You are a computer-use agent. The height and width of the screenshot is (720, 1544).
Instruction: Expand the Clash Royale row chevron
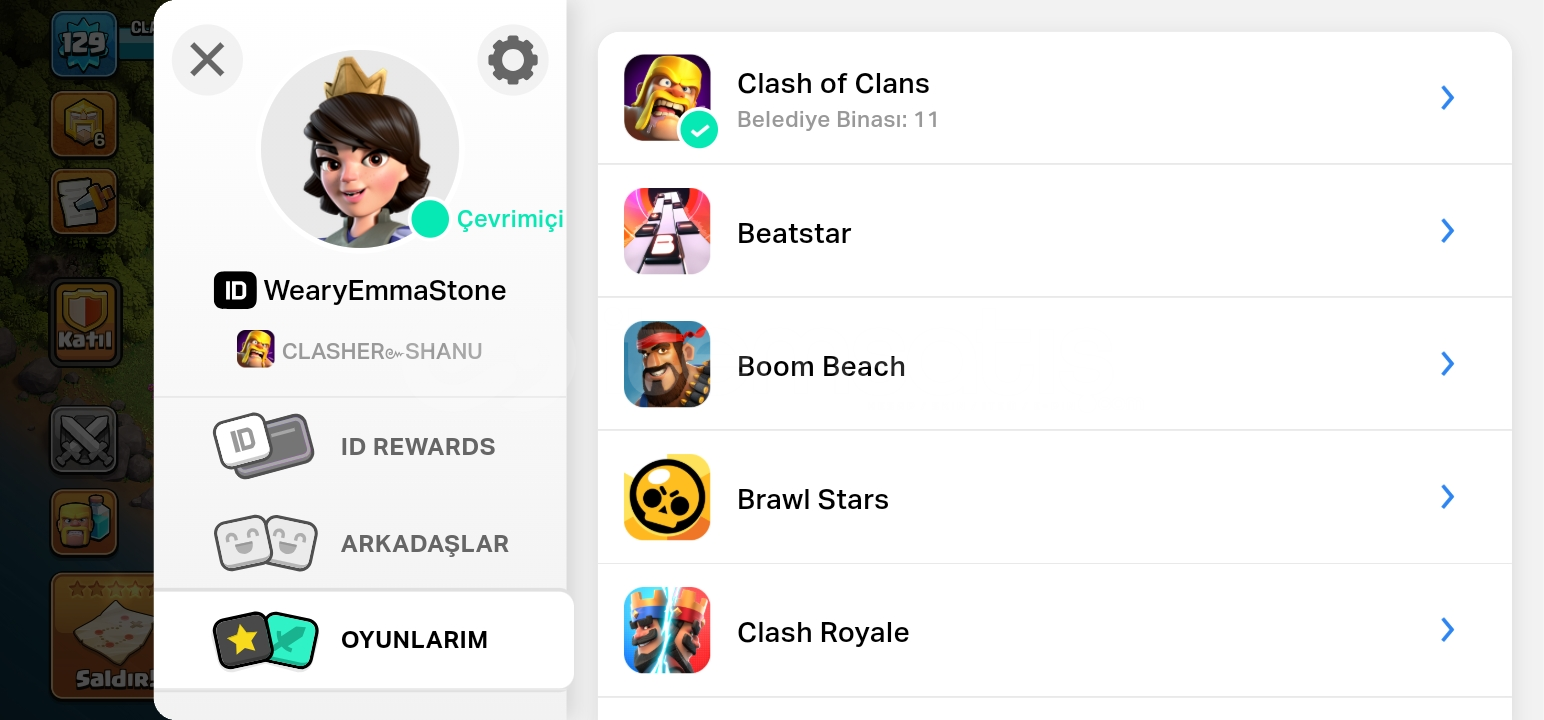pyautogui.click(x=1447, y=630)
